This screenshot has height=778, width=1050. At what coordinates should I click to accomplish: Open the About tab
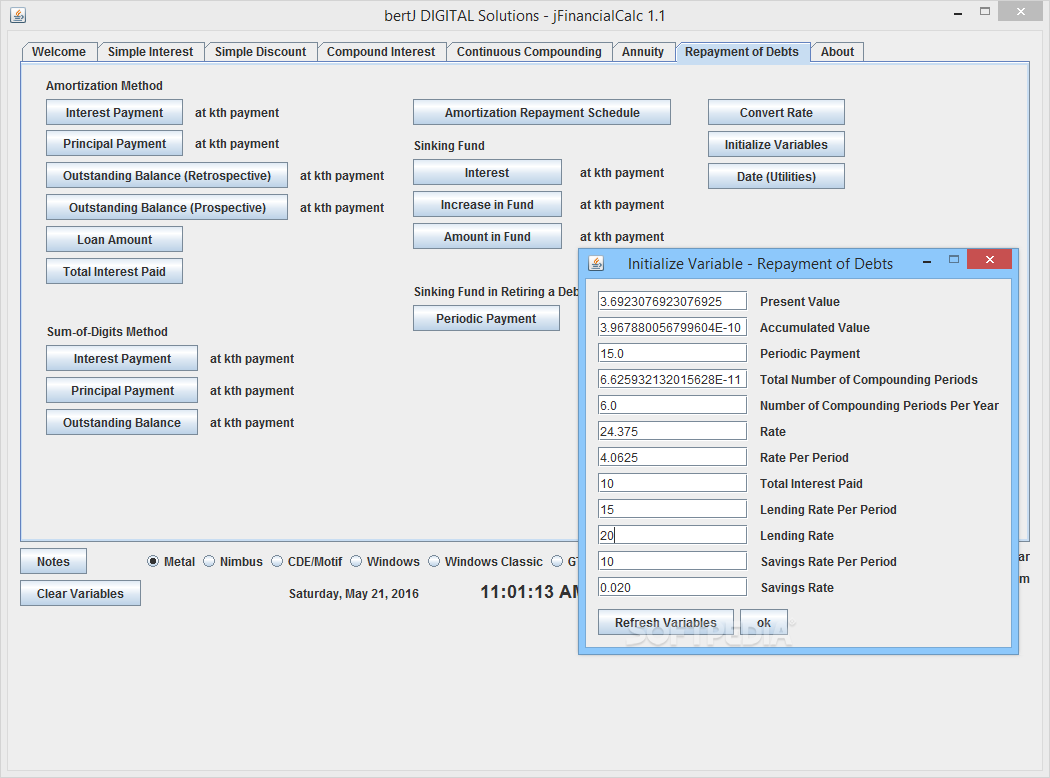(x=837, y=52)
